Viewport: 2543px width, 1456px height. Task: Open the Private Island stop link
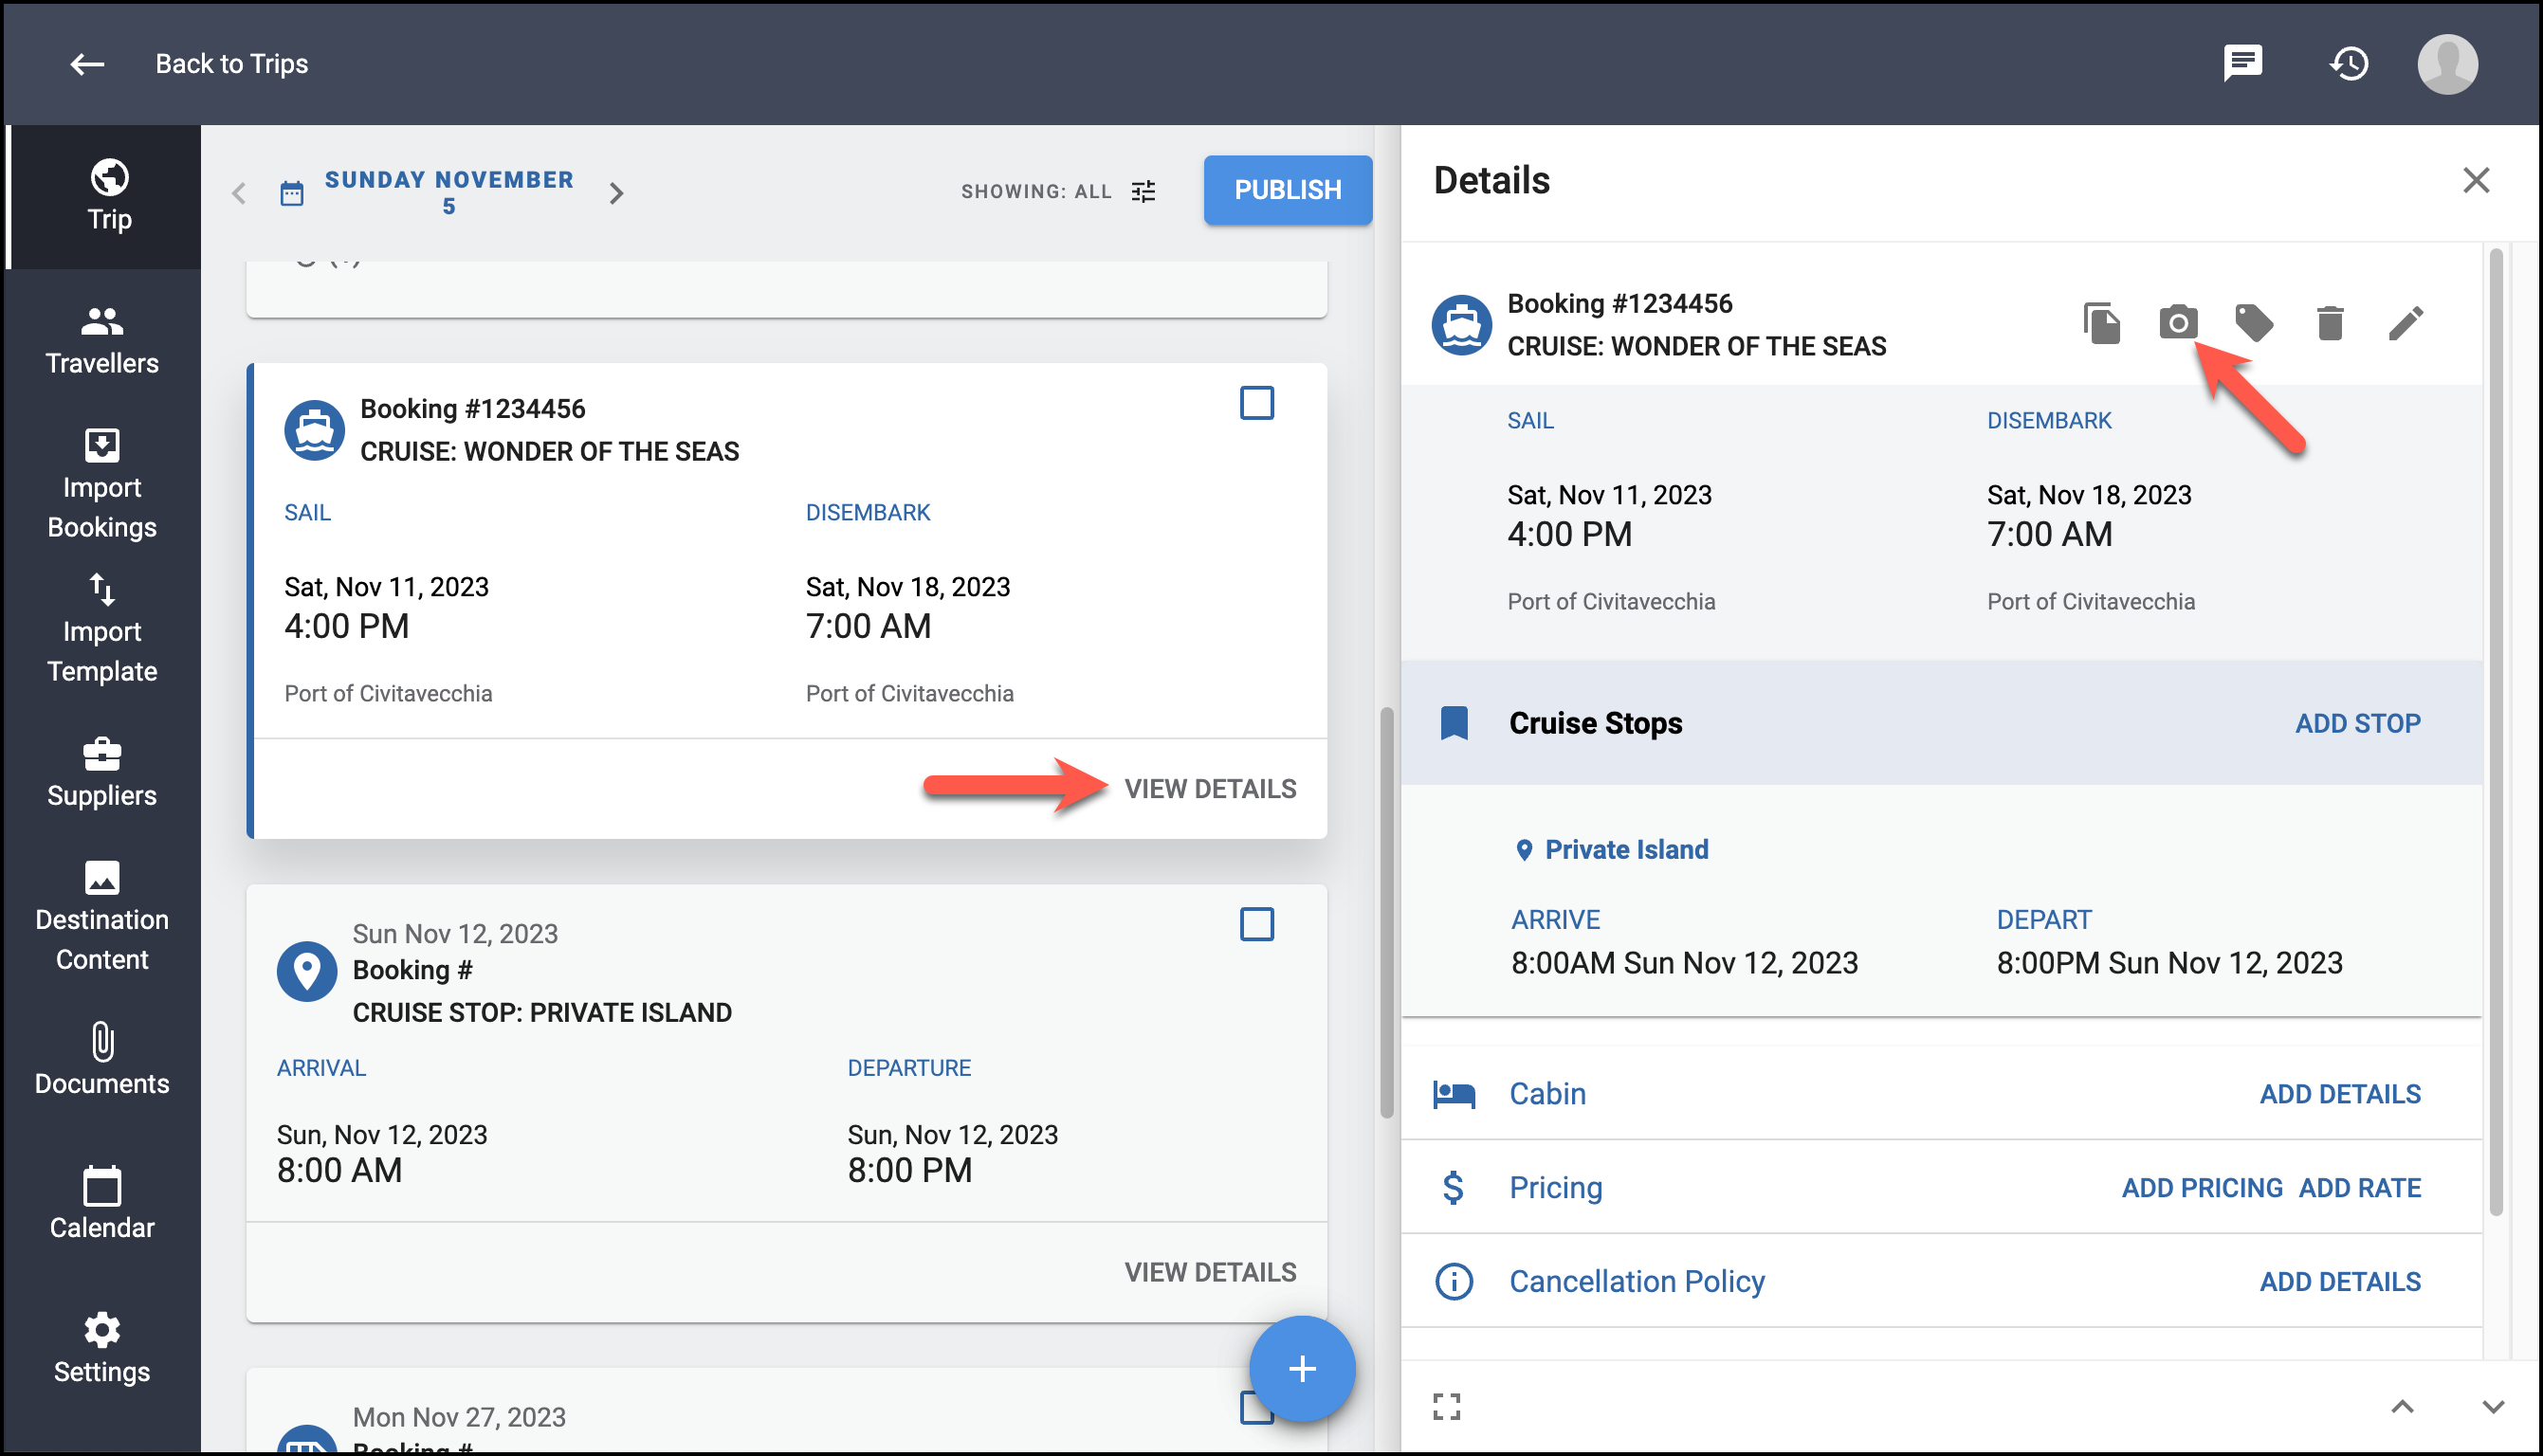[1625, 850]
